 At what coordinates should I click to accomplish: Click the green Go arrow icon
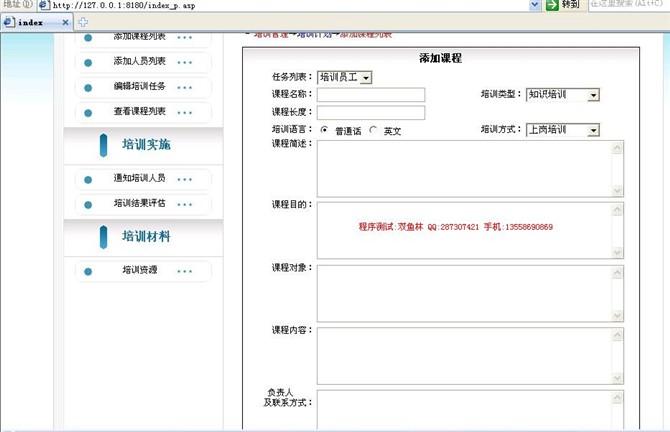coord(552,5)
